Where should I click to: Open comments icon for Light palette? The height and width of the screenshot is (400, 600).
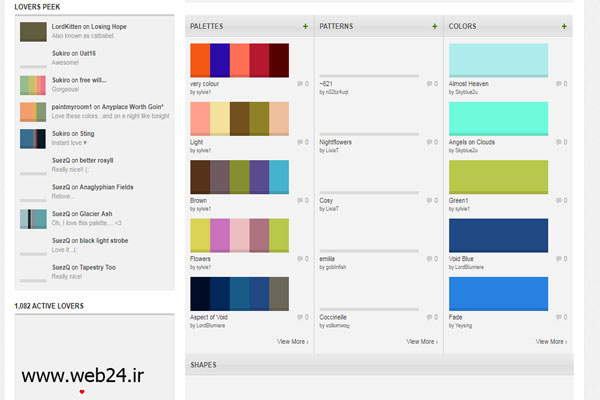tap(300, 142)
